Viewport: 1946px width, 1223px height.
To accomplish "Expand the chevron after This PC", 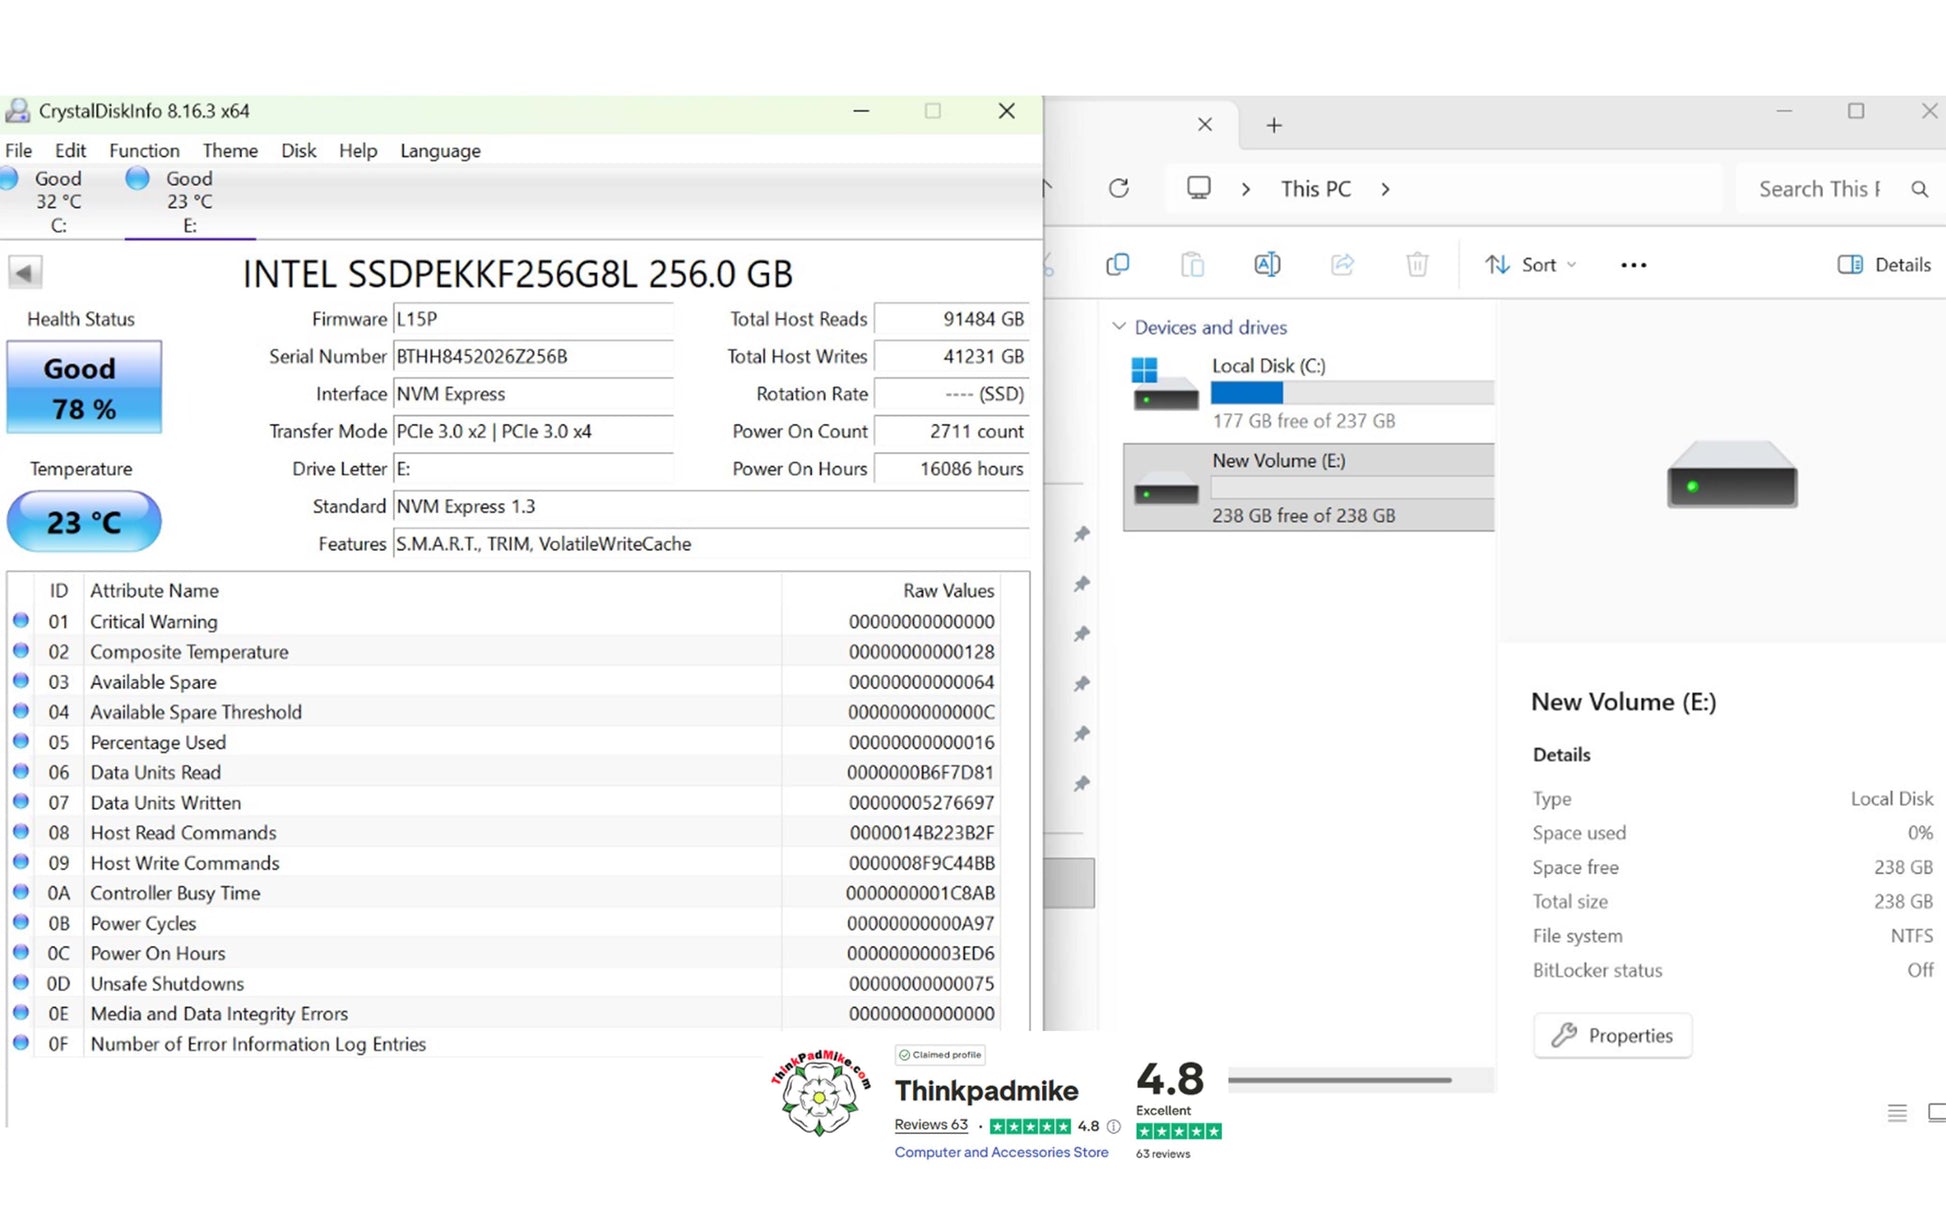I will tap(1385, 189).
